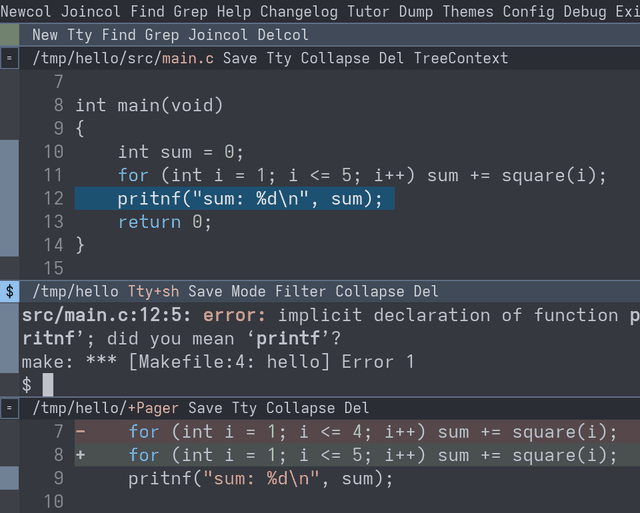Open Config from the top bar
The width and height of the screenshot is (640, 513).
529,11
